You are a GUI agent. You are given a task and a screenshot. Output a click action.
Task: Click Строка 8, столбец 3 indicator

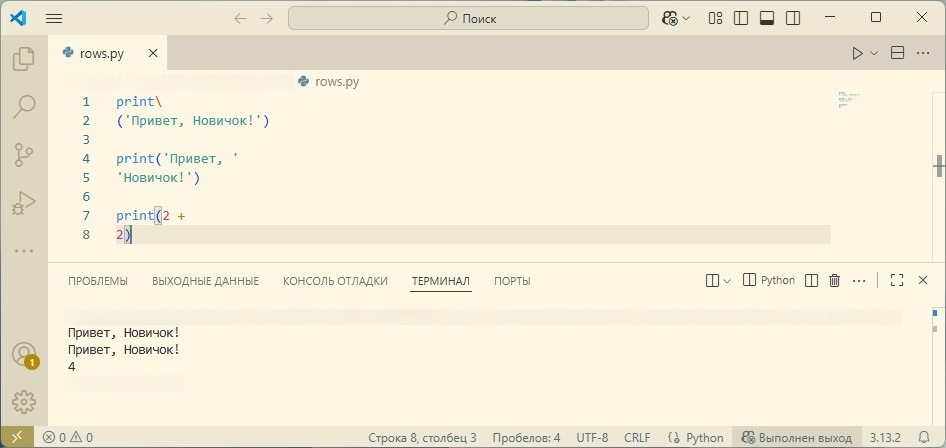tap(422, 438)
